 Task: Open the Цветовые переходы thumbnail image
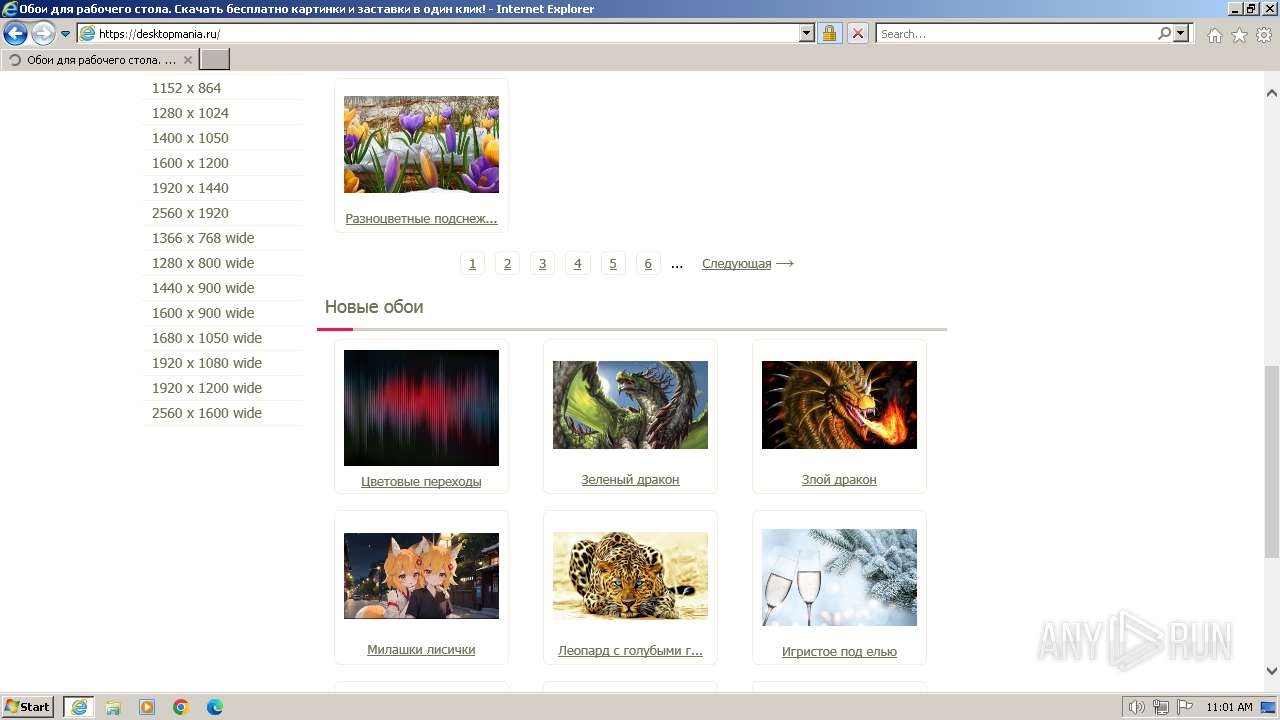click(421, 408)
